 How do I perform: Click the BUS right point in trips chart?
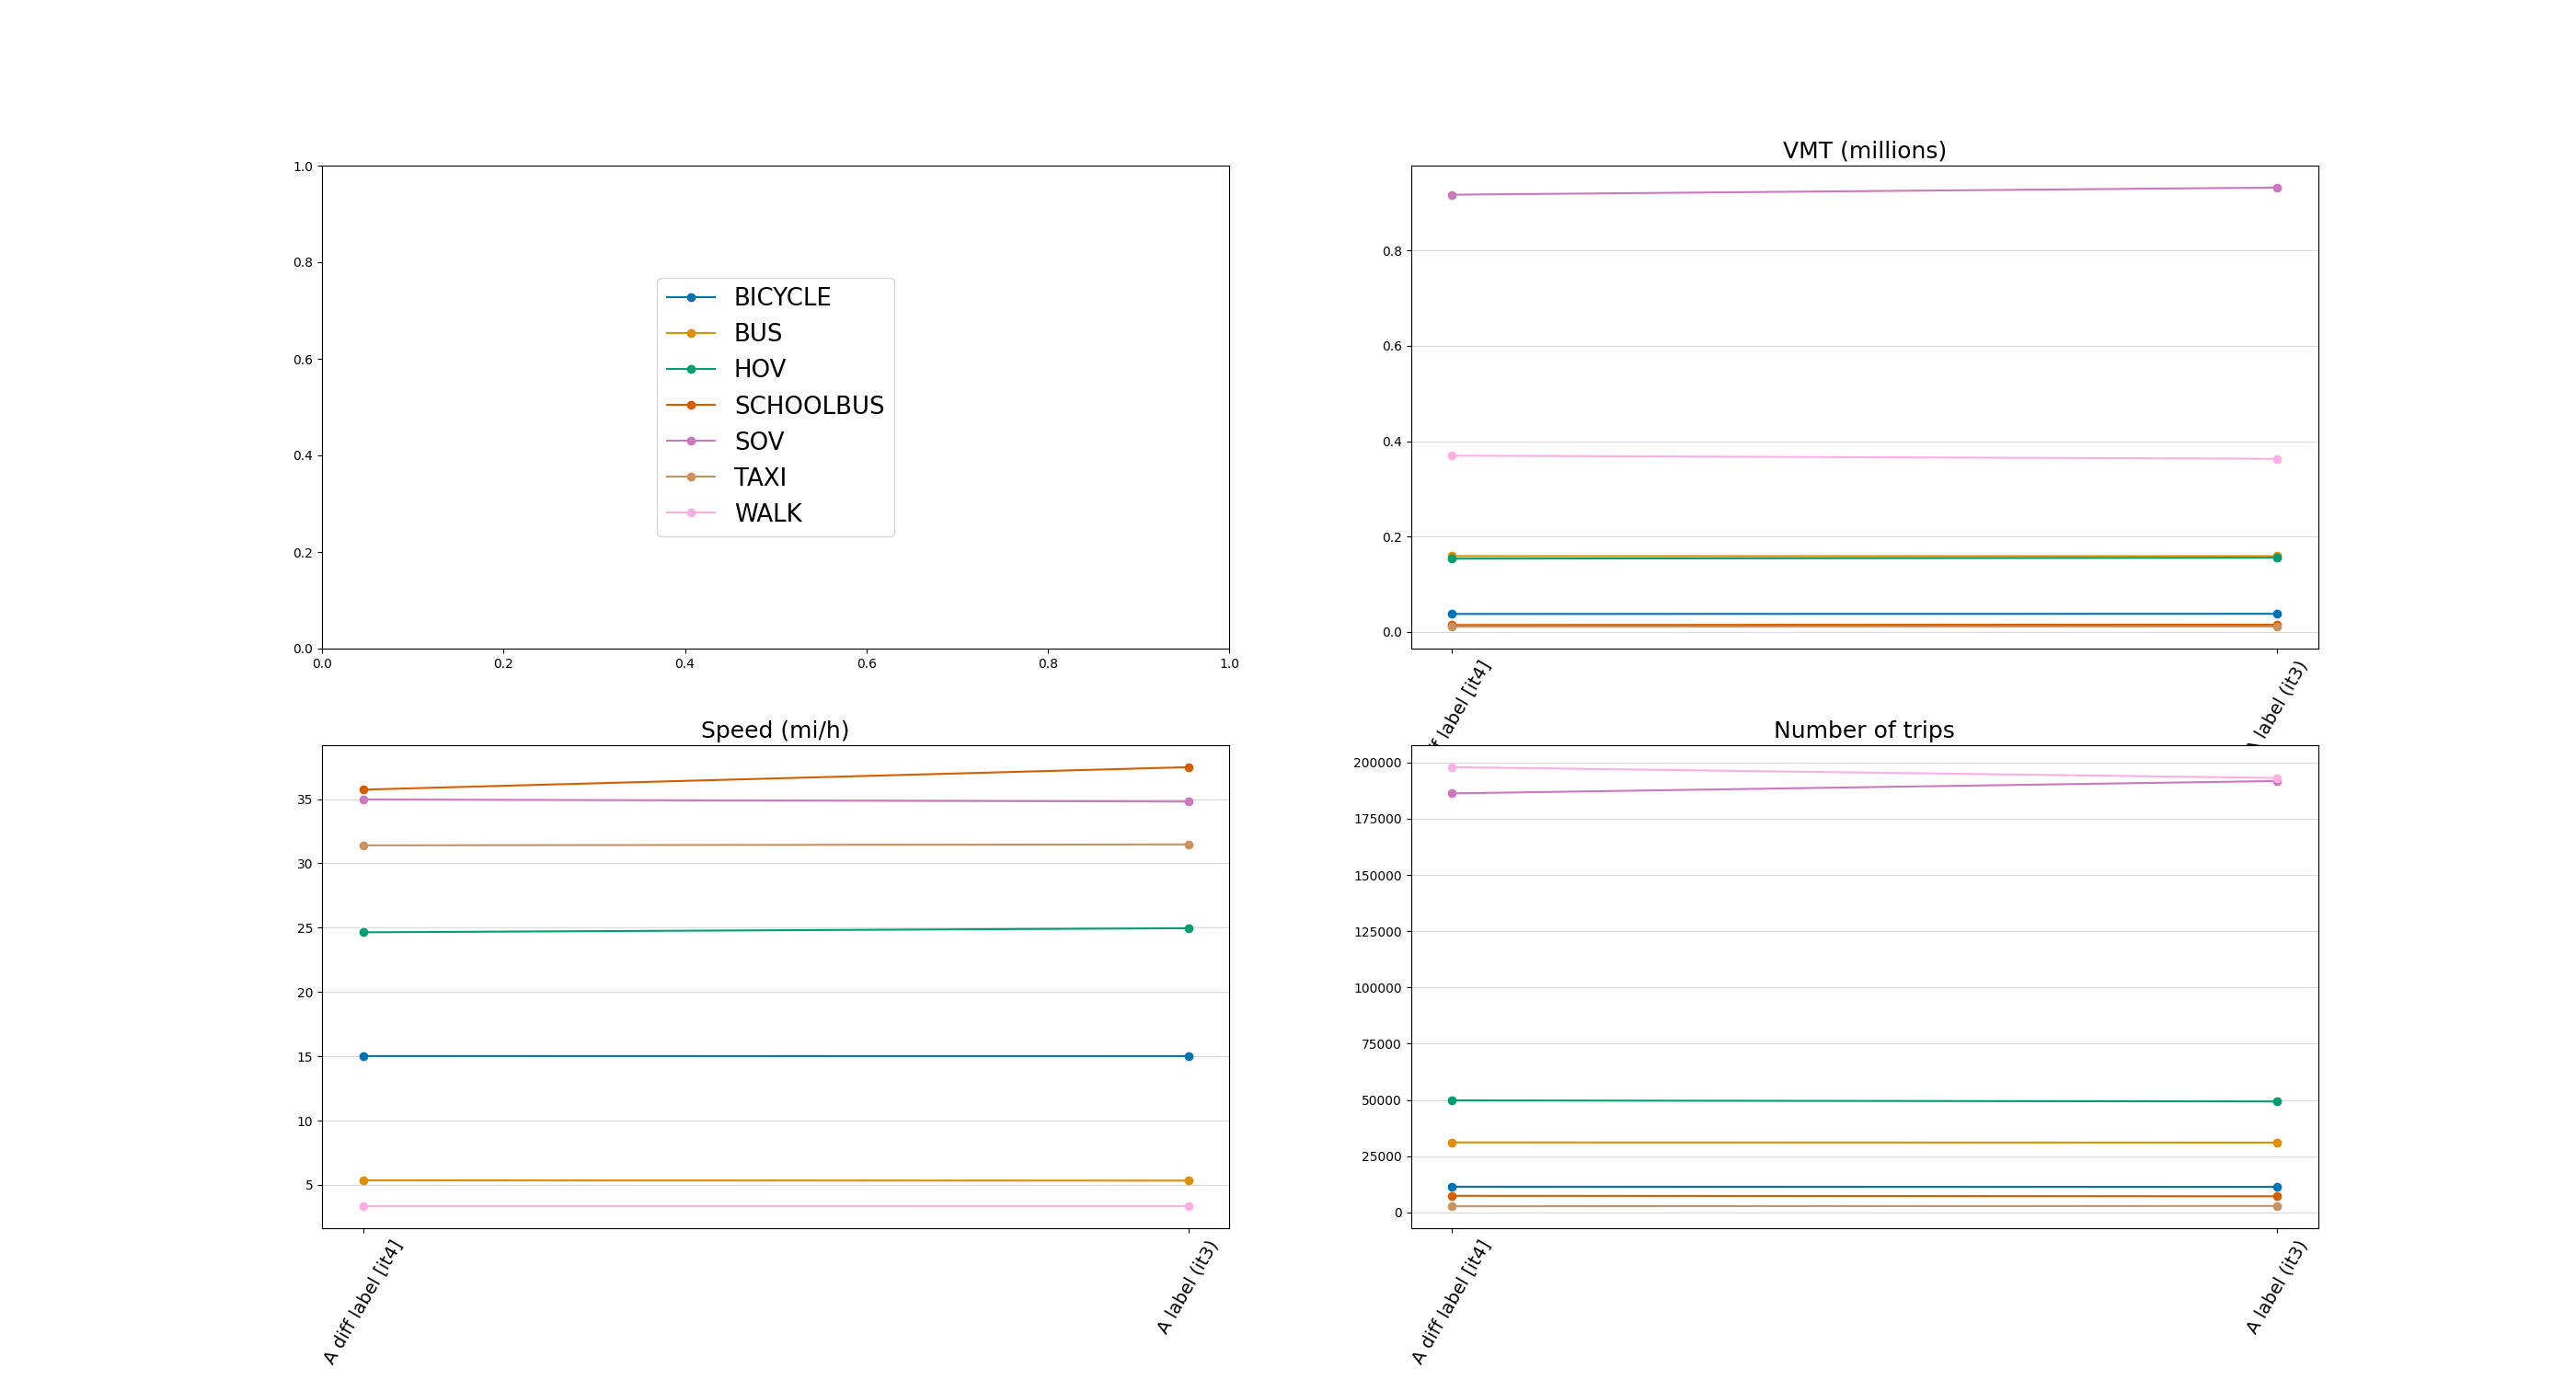pos(2277,1143)
